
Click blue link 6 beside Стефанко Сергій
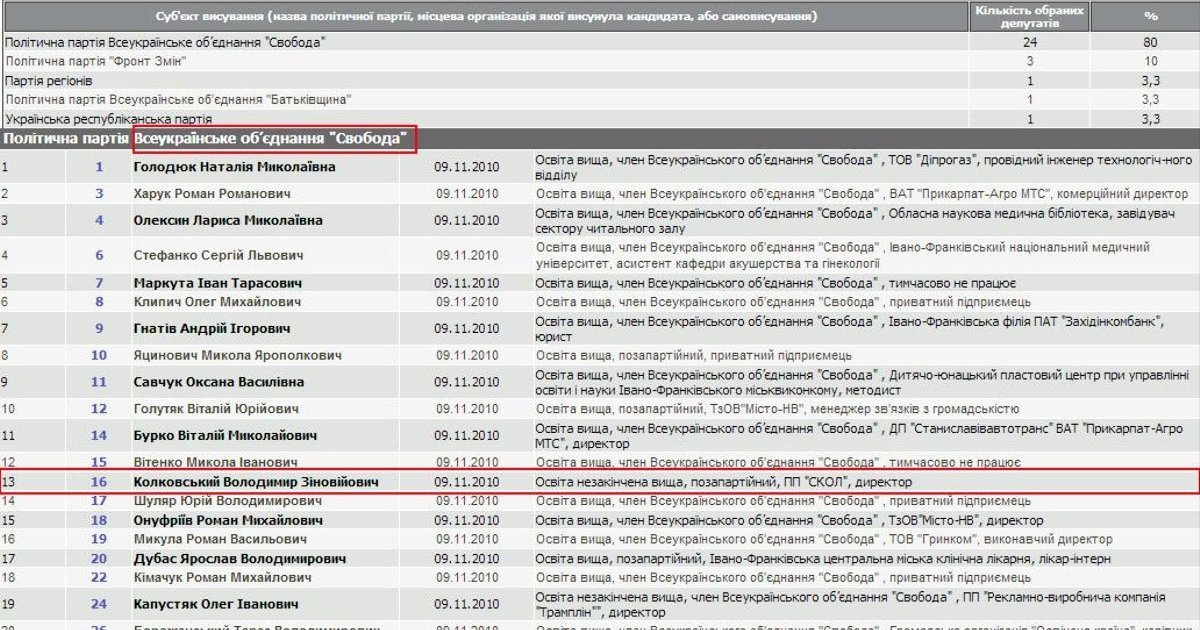pyautogui.click(x=99, y=255)
